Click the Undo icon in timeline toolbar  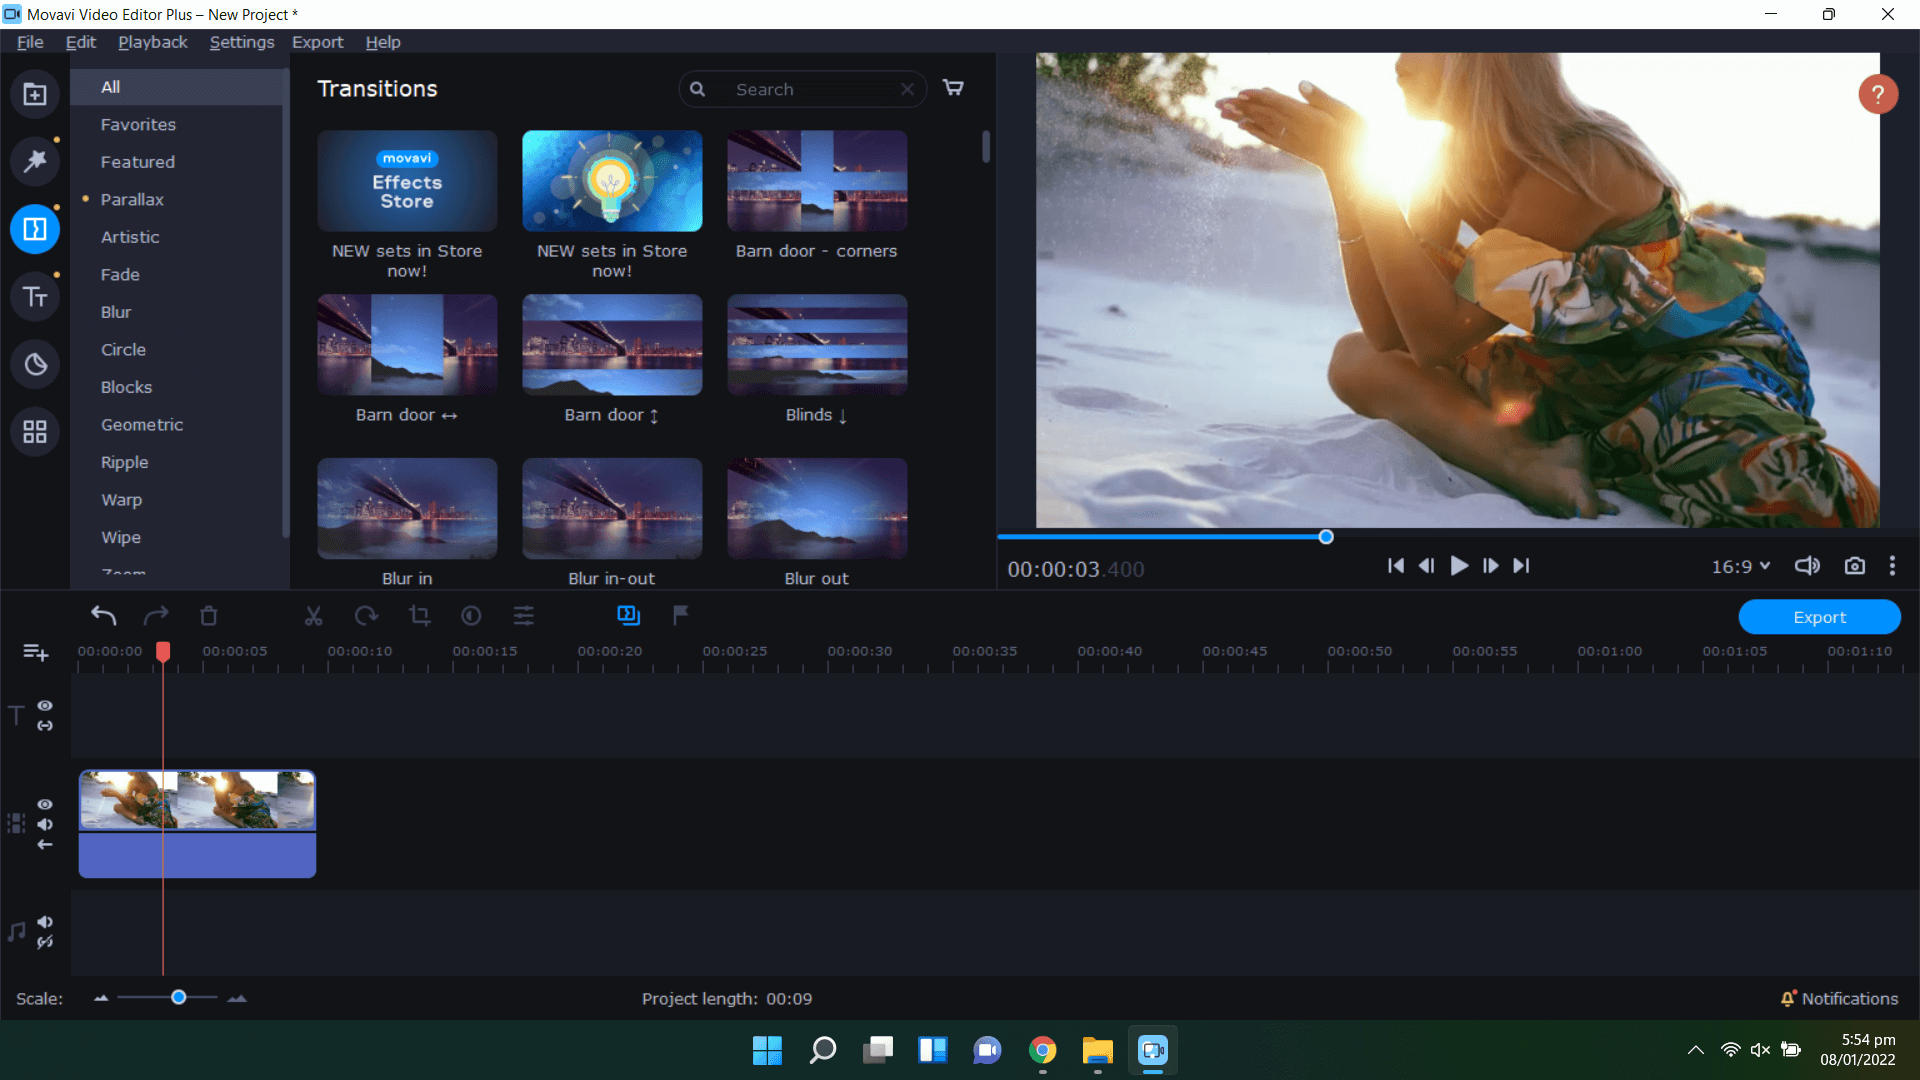(103, 616)
